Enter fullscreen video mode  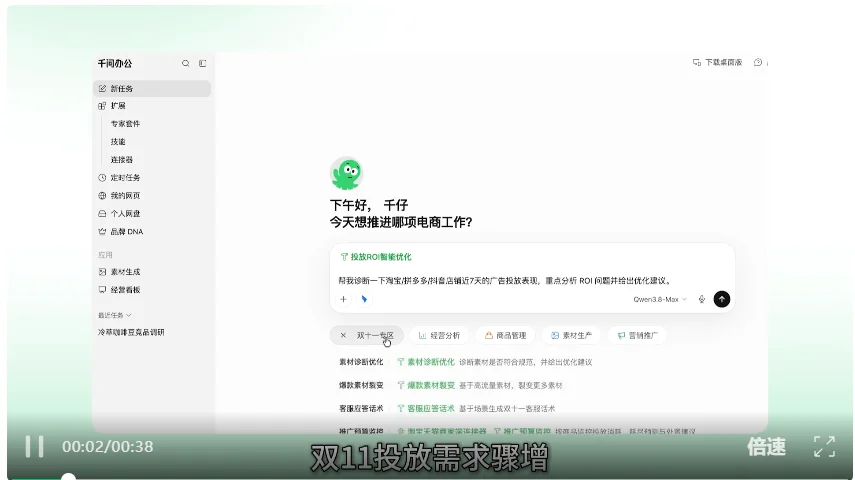(x=824, y=447)
